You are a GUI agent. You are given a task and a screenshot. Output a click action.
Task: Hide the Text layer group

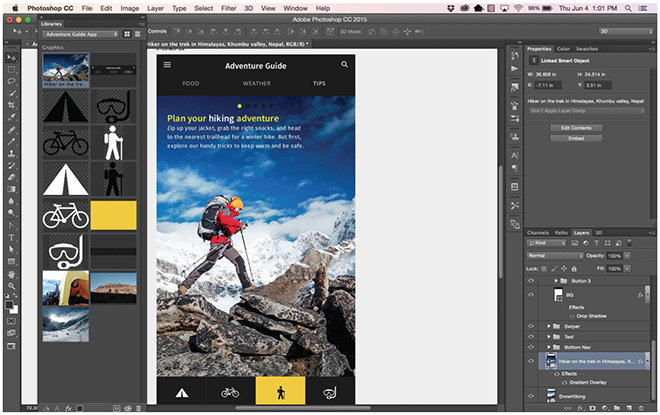(531, 337)
